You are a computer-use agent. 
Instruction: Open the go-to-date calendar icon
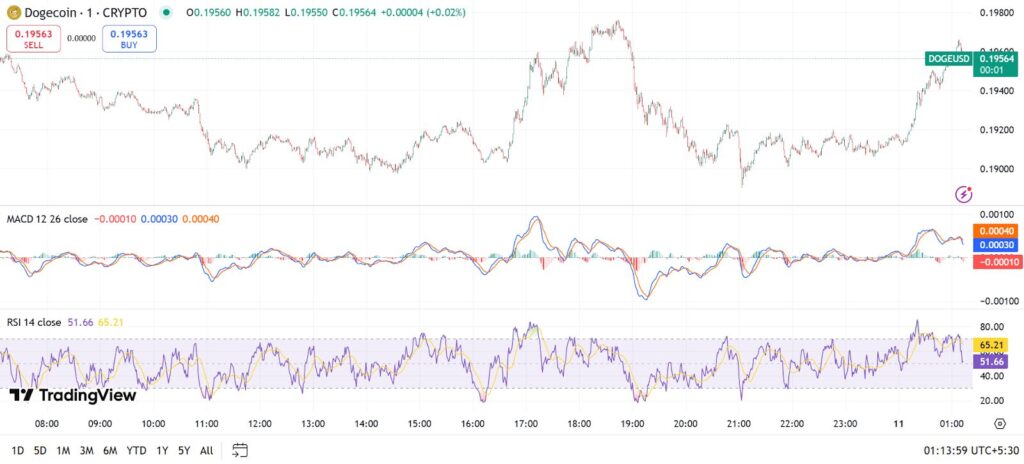239,450
